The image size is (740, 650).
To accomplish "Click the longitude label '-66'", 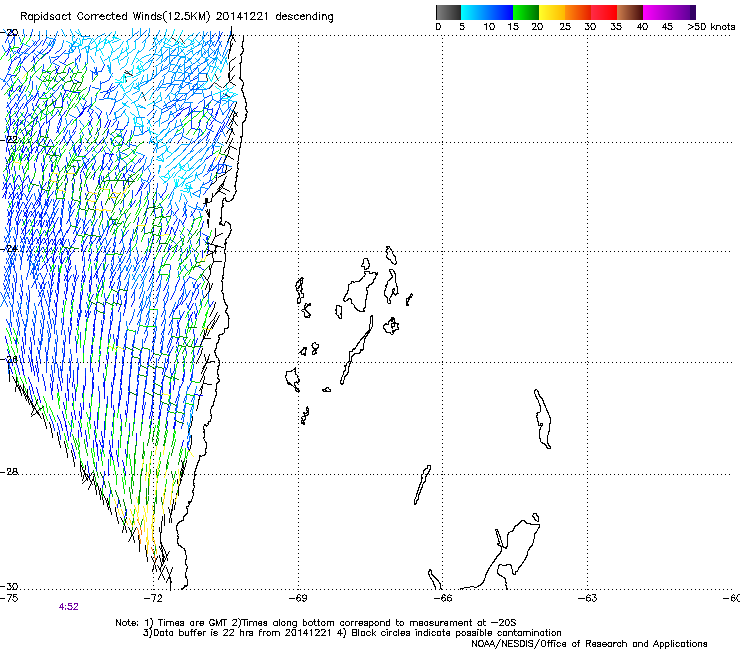I will click(443, 598).
